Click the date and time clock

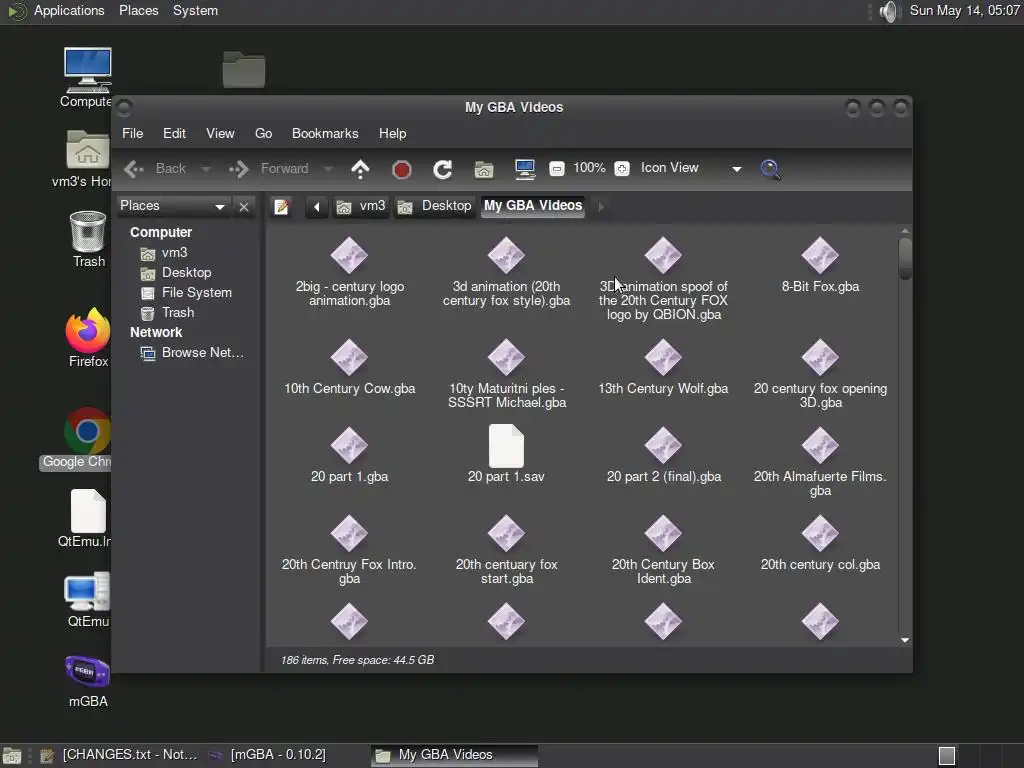[965, 10]
